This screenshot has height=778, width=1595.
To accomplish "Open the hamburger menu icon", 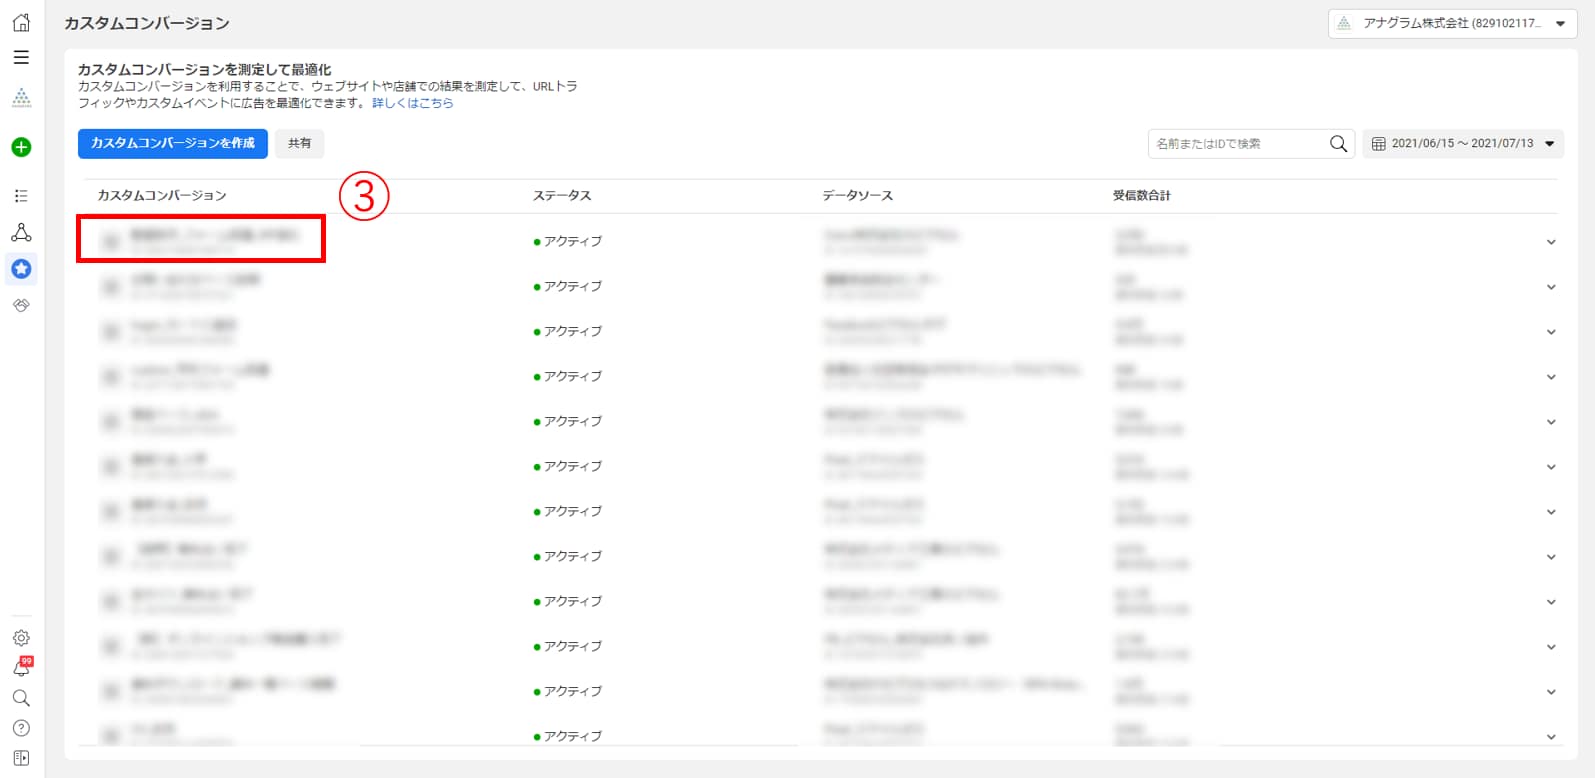I will coord(21,58).
